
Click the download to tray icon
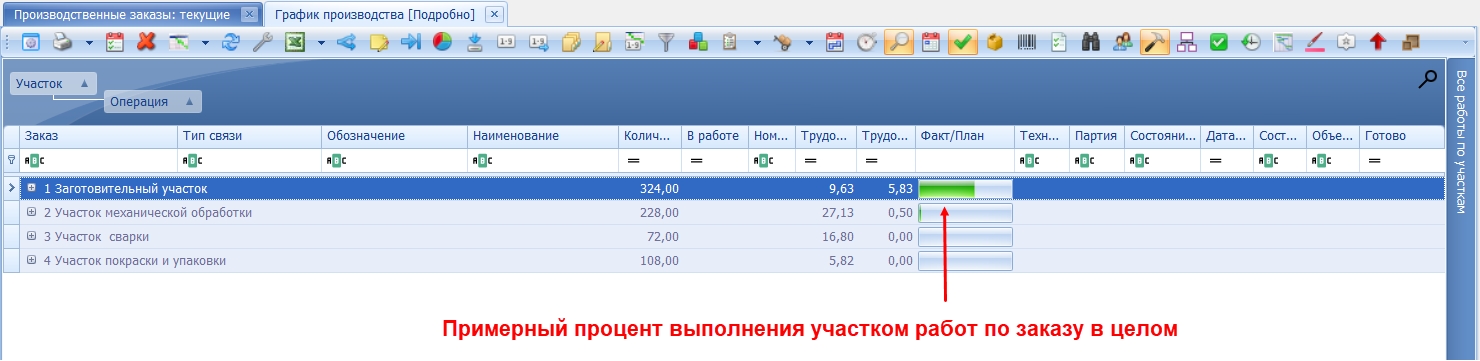(x=475, y=42)
